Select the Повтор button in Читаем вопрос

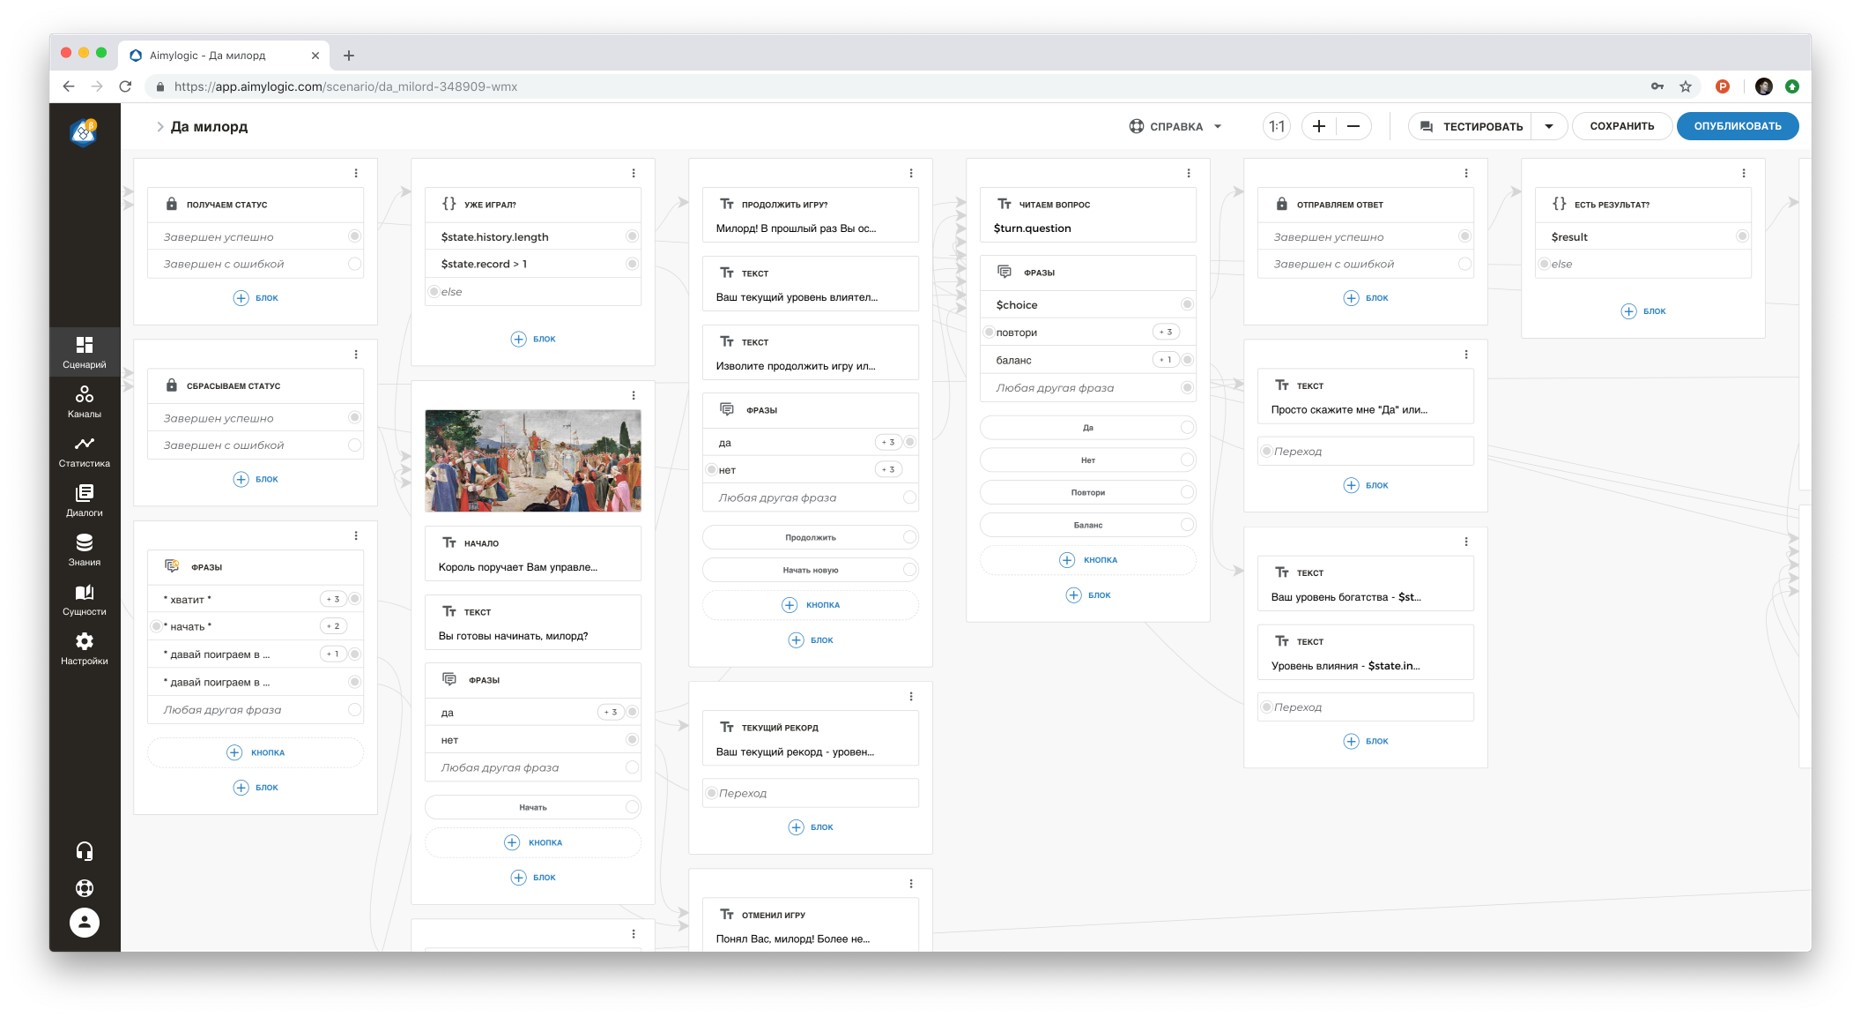click(x=1088, y=492)
